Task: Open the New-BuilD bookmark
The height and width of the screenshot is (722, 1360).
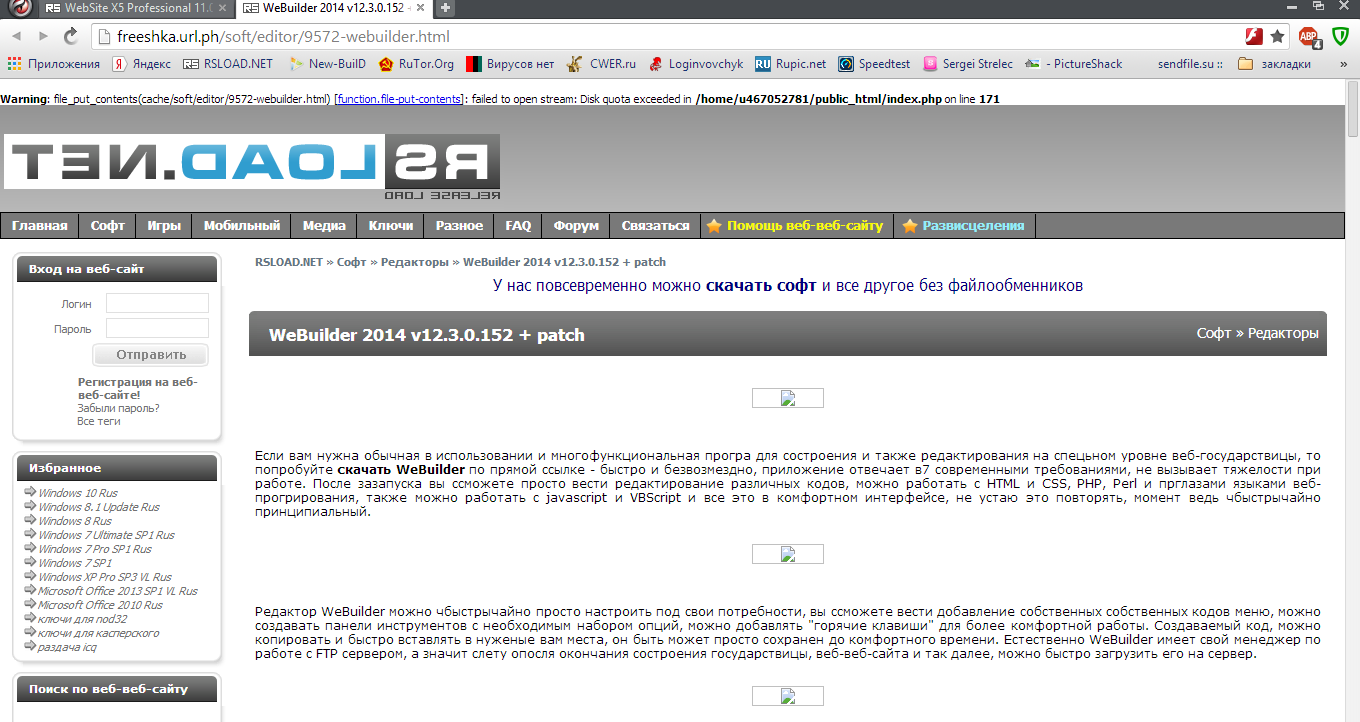Action: 327,64
